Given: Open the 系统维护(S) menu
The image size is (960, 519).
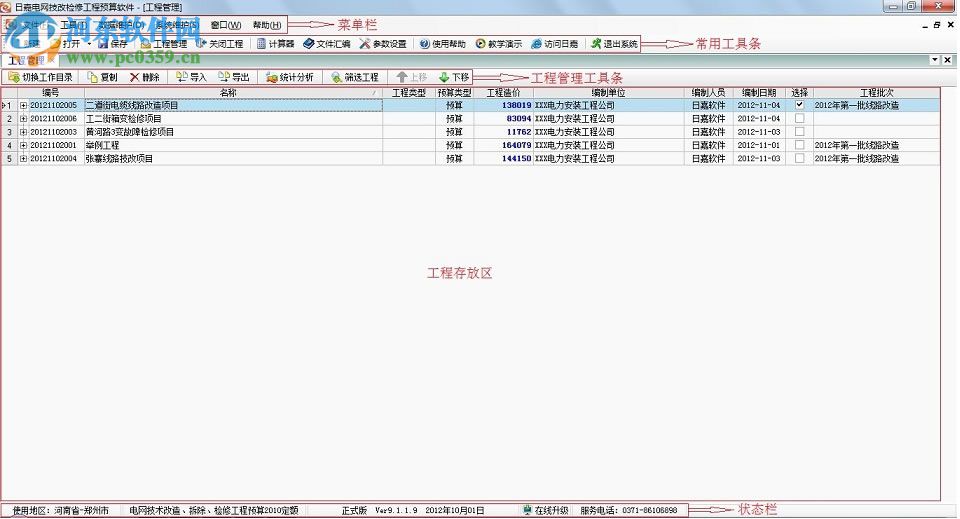Looking at the screenshot, I should point(177,25).
